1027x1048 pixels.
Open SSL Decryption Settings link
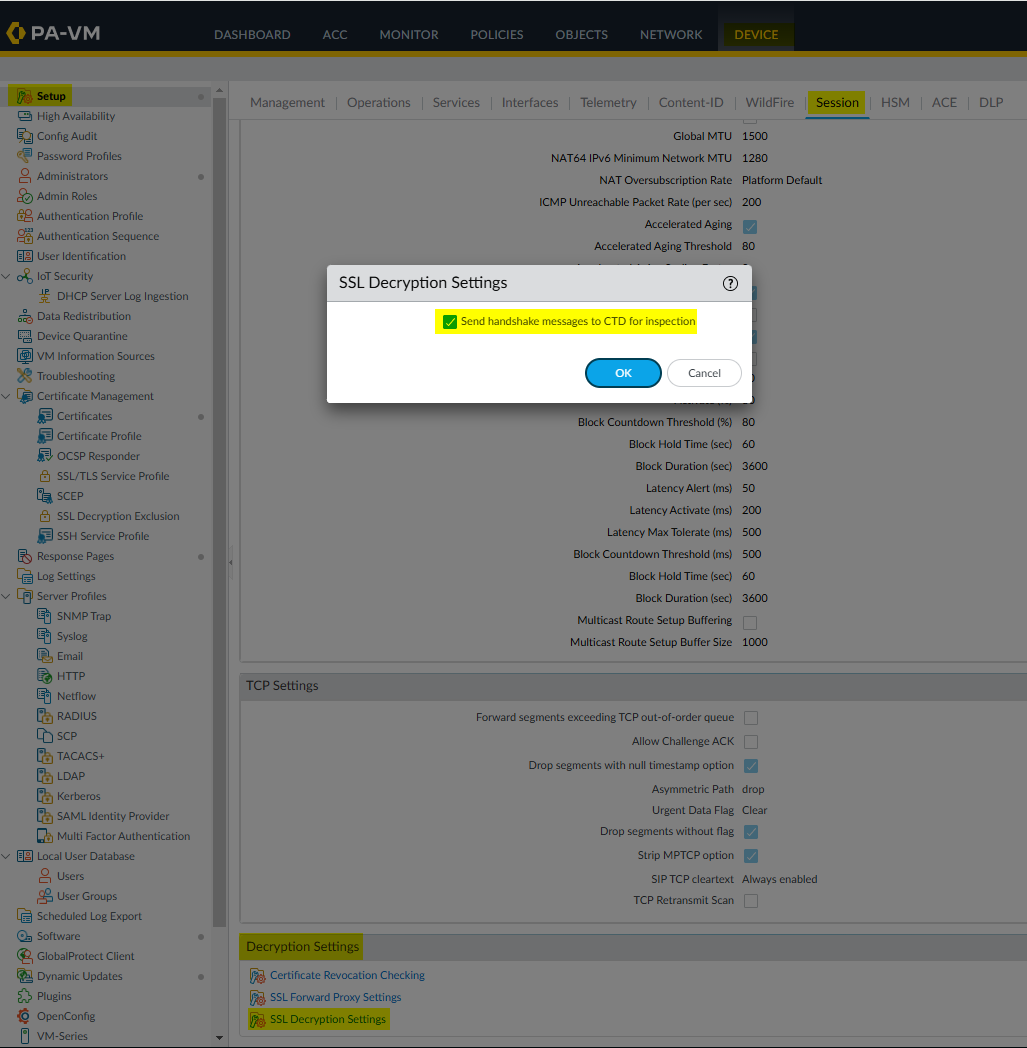(327, 1020)
